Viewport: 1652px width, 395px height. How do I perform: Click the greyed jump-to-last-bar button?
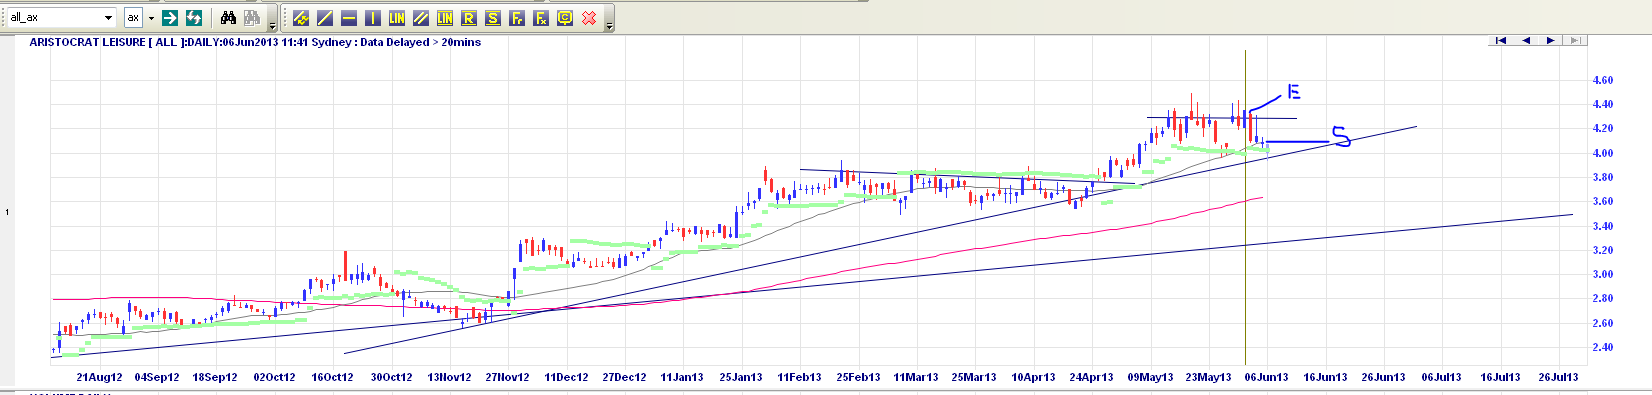[1574, 40]
